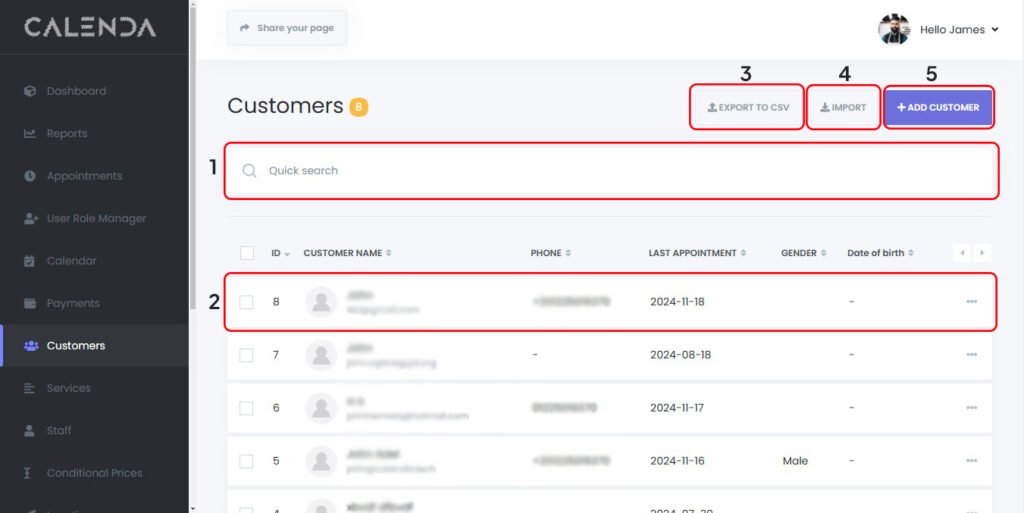Click the sidebar vertical scrollbar
The width and height of the screenshot is (1024, 513).
point(192,157)
